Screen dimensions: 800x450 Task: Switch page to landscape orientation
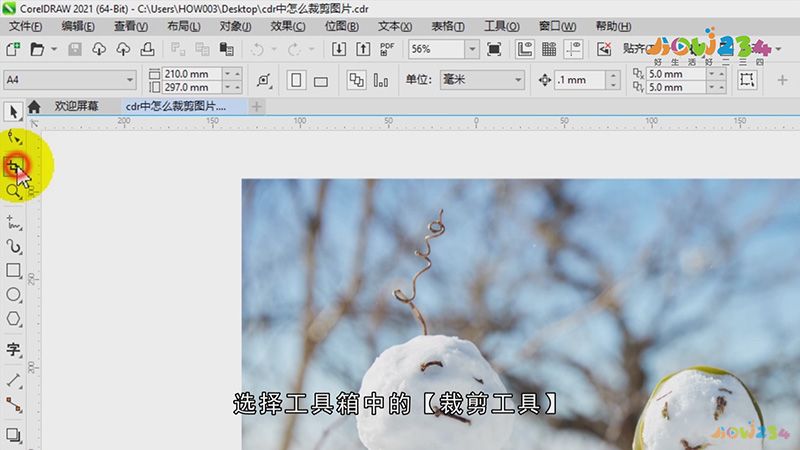pos(320,81)
